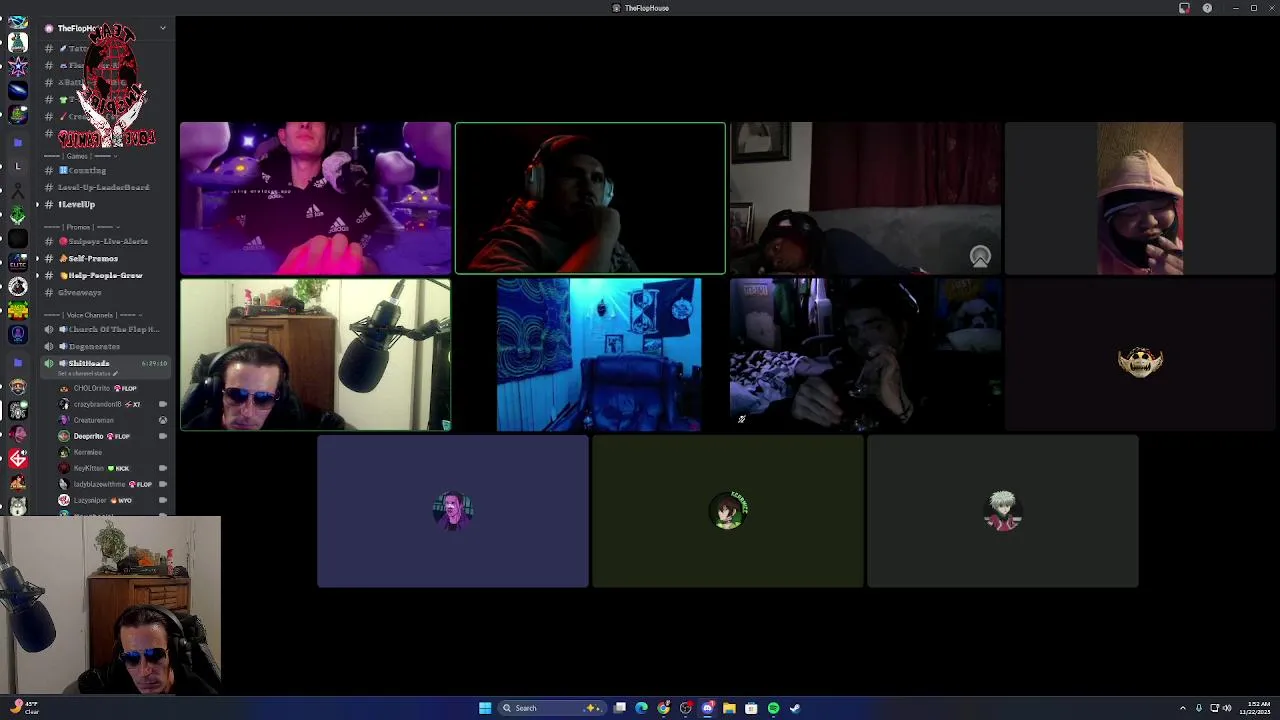The image size is (1280, 720).
Task: Open the Level-Up-LeaderBoard channel
Action: point(104,187)
